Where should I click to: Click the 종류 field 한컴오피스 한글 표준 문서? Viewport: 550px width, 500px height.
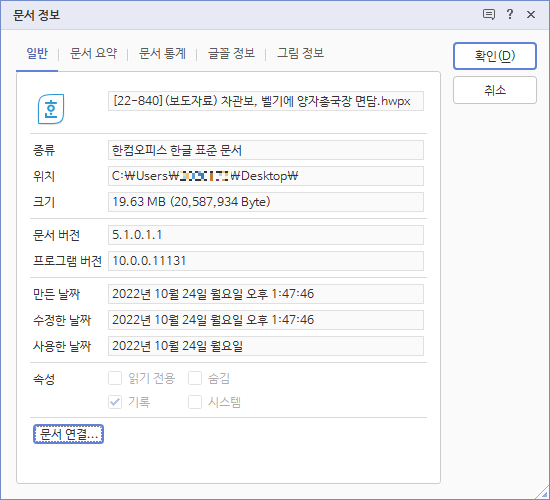click(x=266, y=150)
